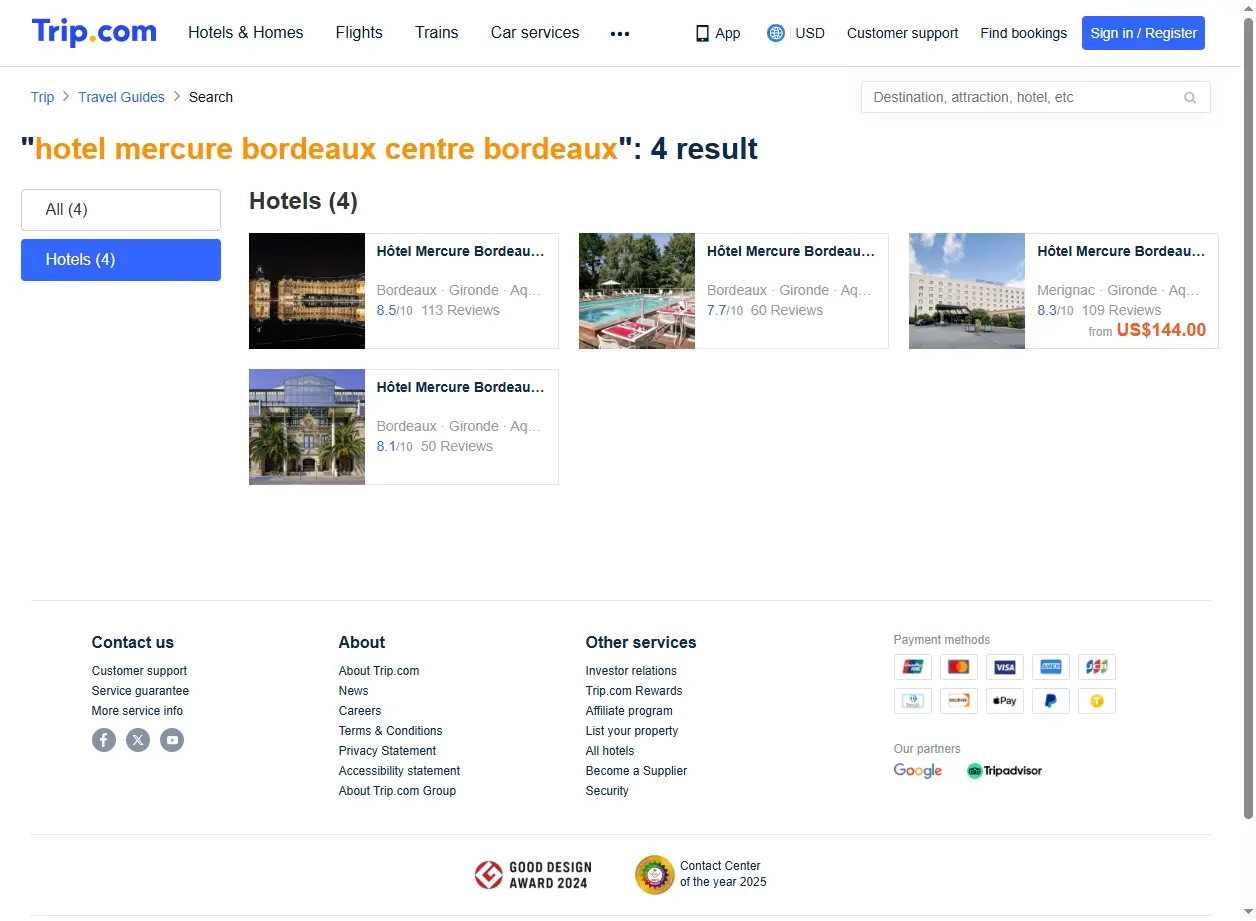Open Trains in top navigation
Image resolution: width=1256 pixels, height=921 pixels.
coord(437,33)
